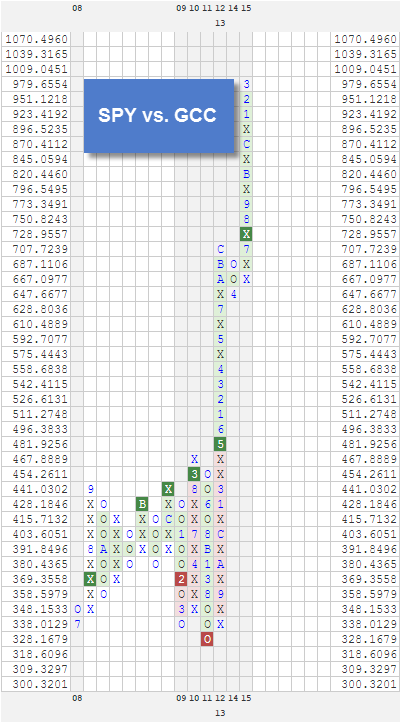Click the '3' in the 542.4115 row
Image resolution: width=401 pixels, height=723 pixels.
point(220,385)
